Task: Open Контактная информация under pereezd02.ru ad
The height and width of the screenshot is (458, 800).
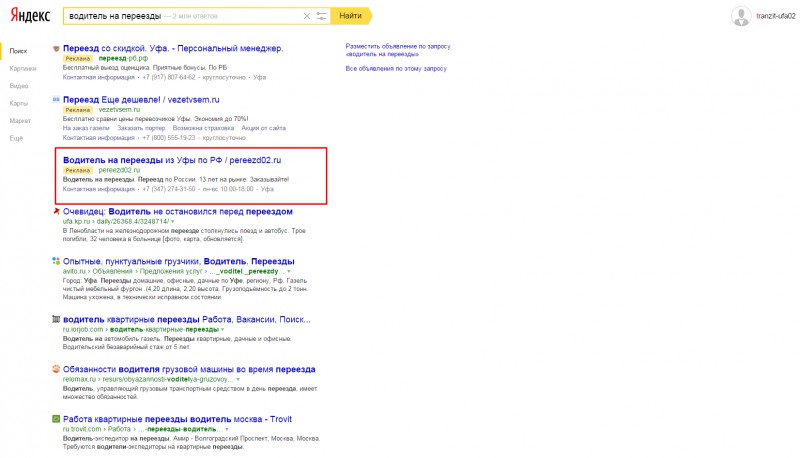Action: tap(98, 189)
